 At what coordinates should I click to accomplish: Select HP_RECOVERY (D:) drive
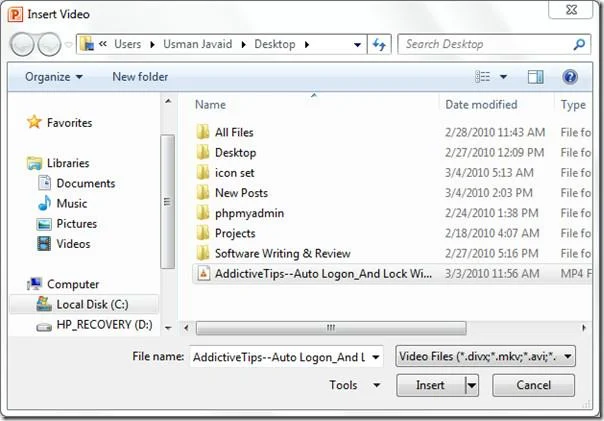(104, 324)
